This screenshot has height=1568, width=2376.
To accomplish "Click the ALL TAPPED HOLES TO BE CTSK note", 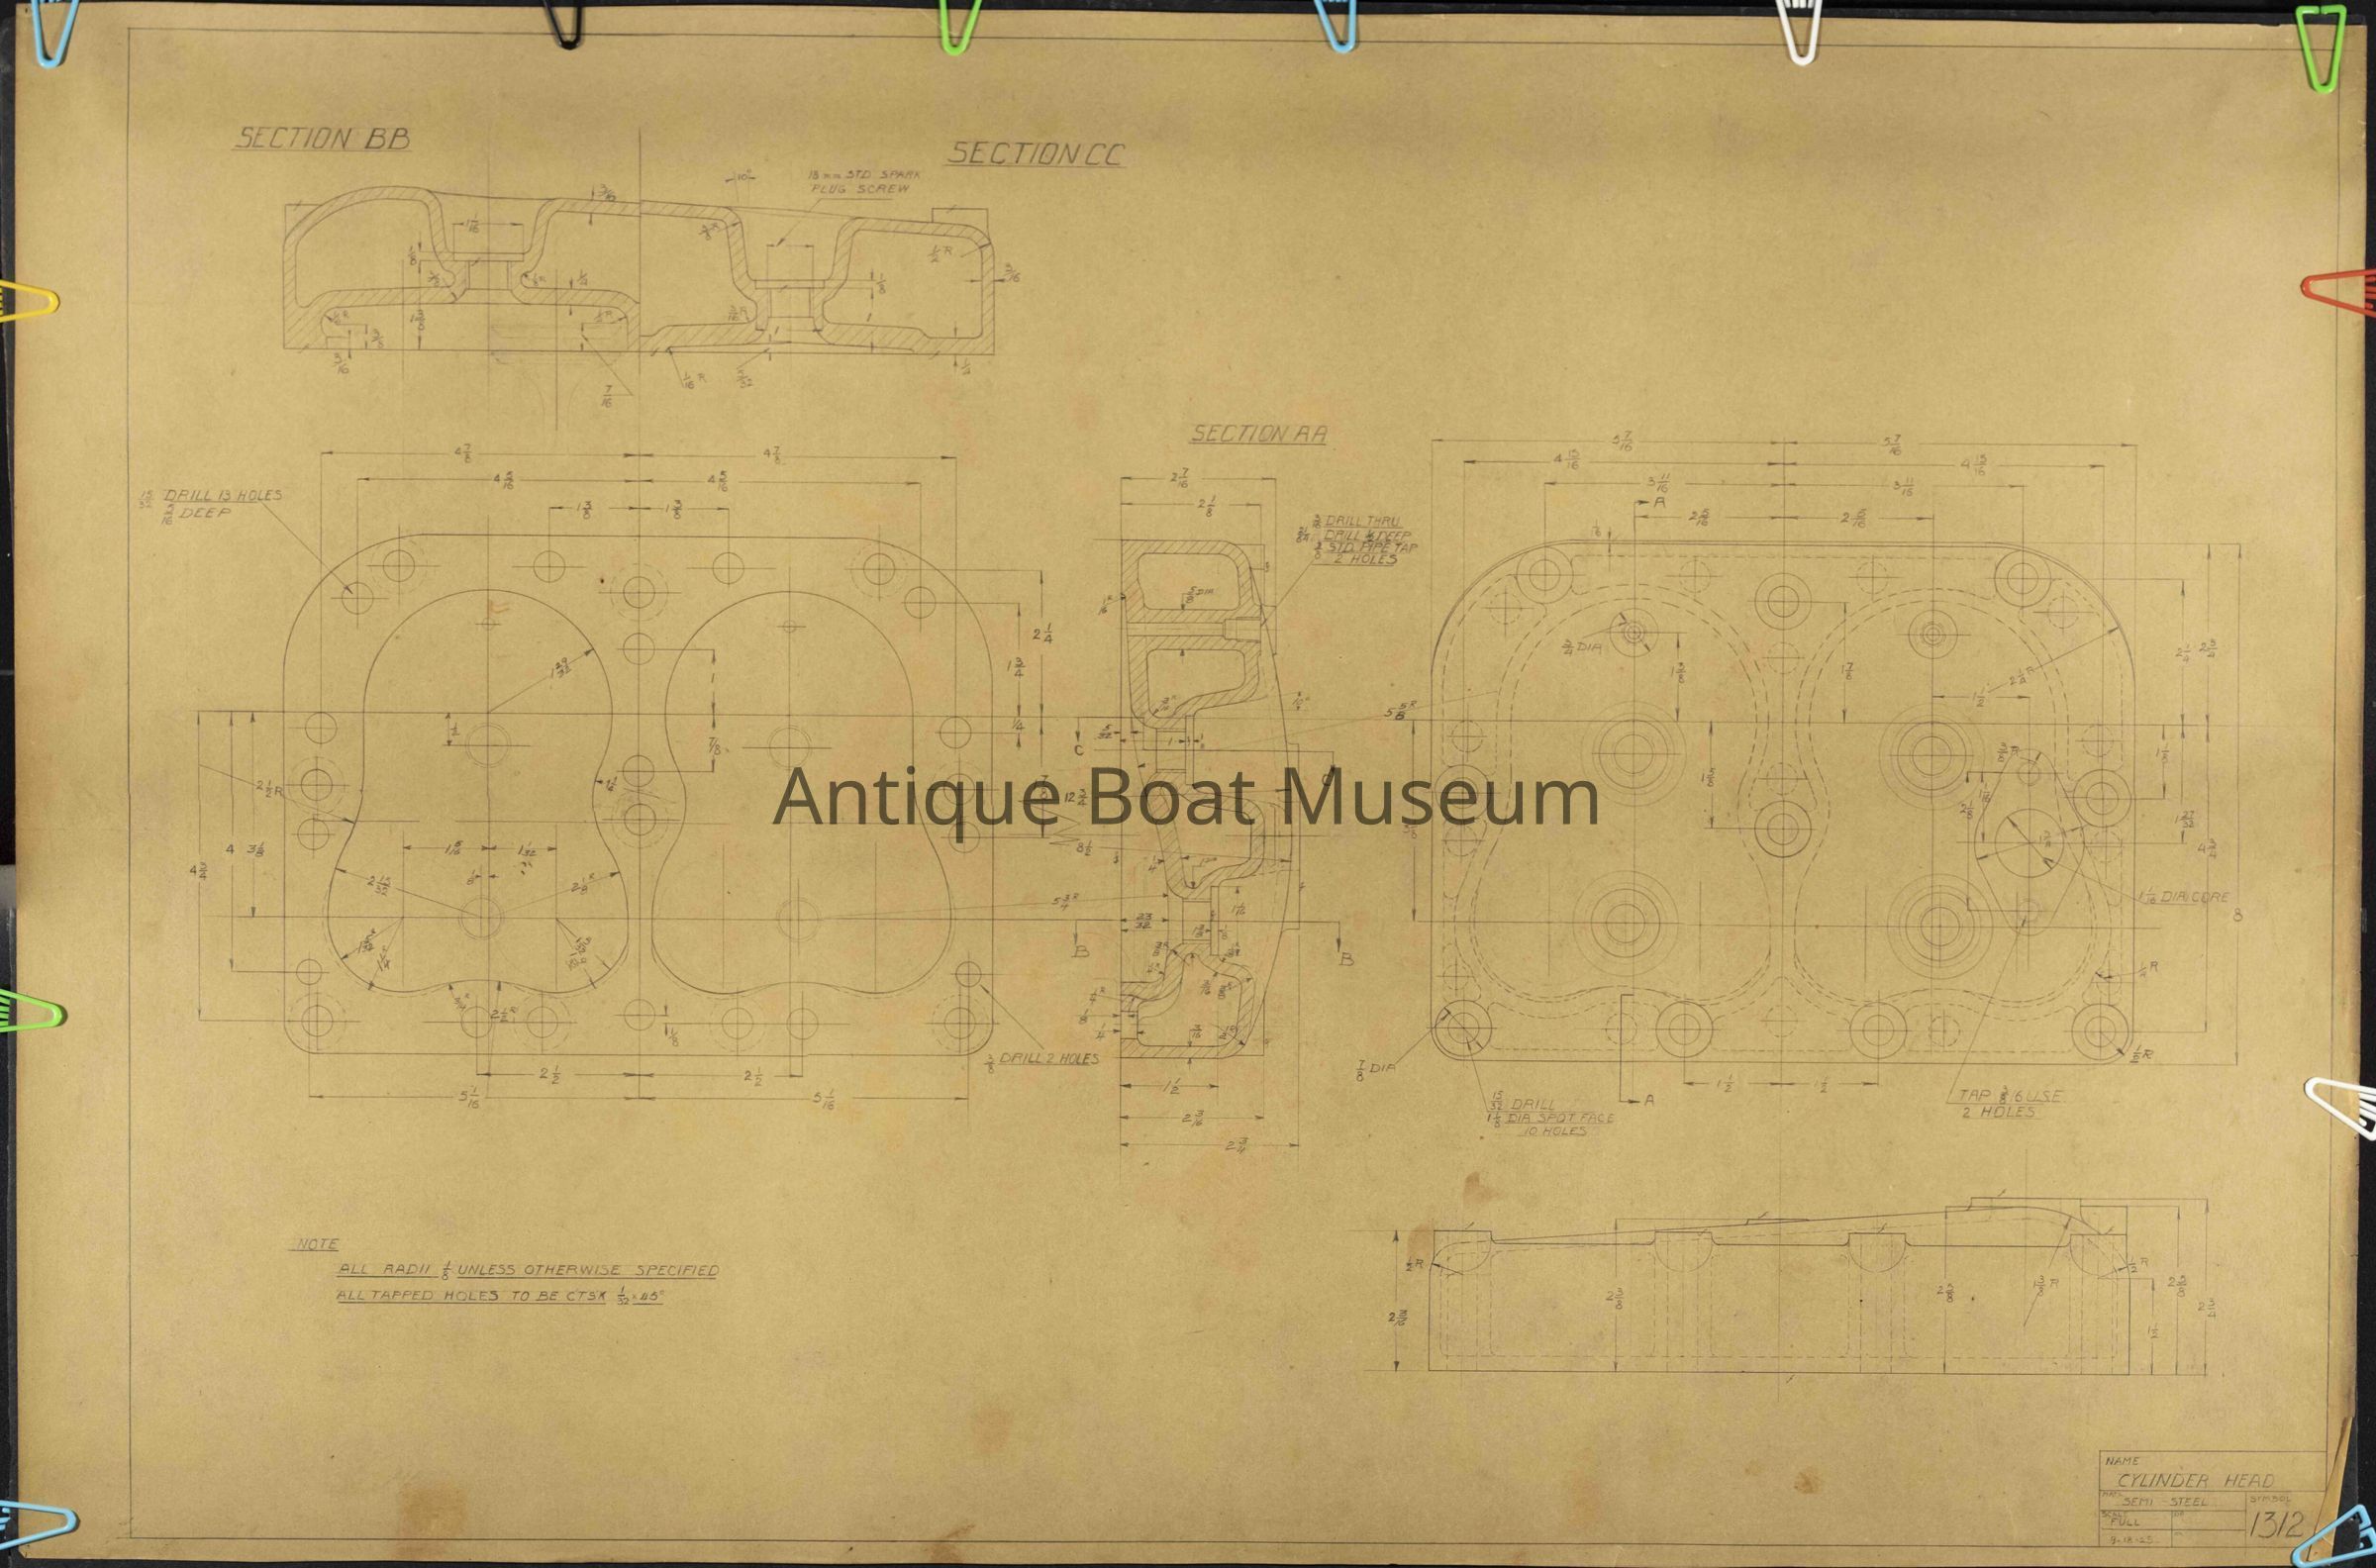I will (x=502, y=1296).
